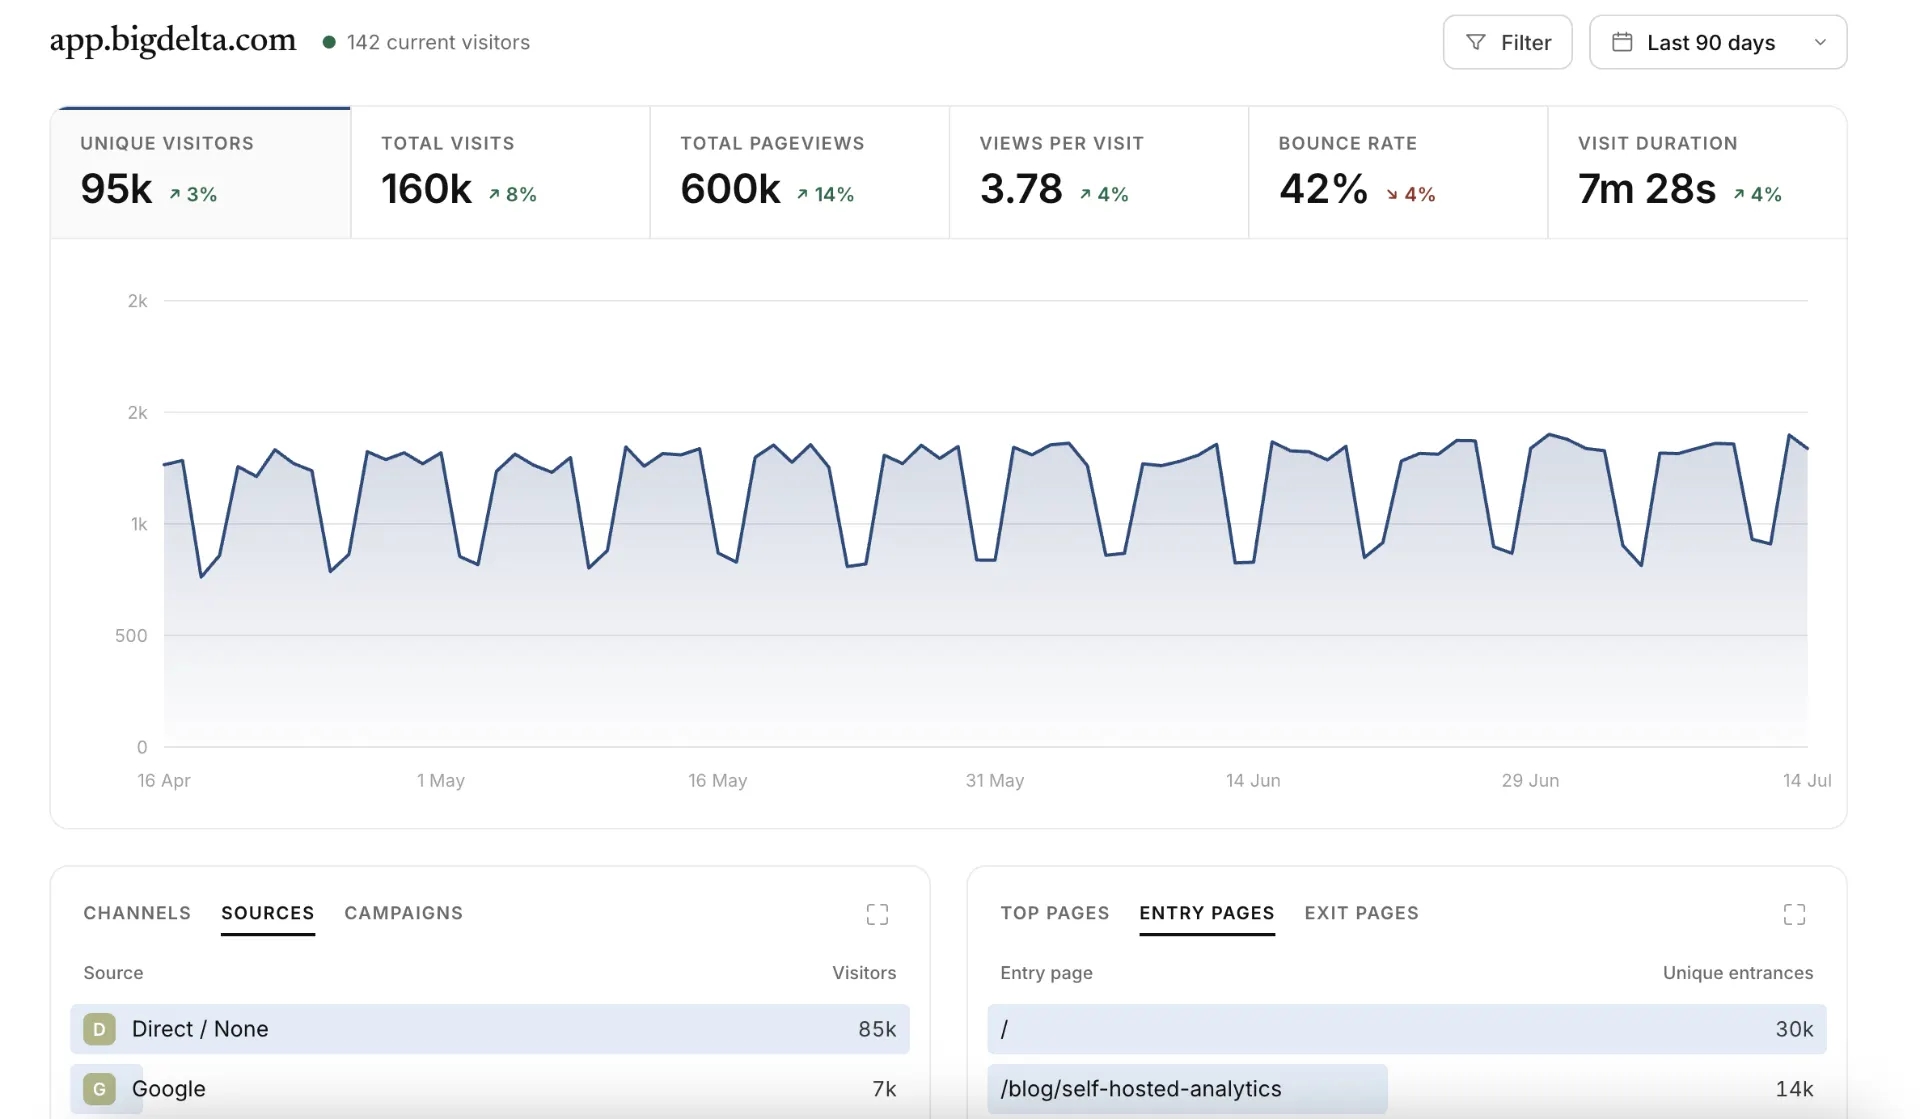This screenshot has width=1920, height=1119.
Task: Switch to the Campaigns tab
Action: (x=404, y=913)
